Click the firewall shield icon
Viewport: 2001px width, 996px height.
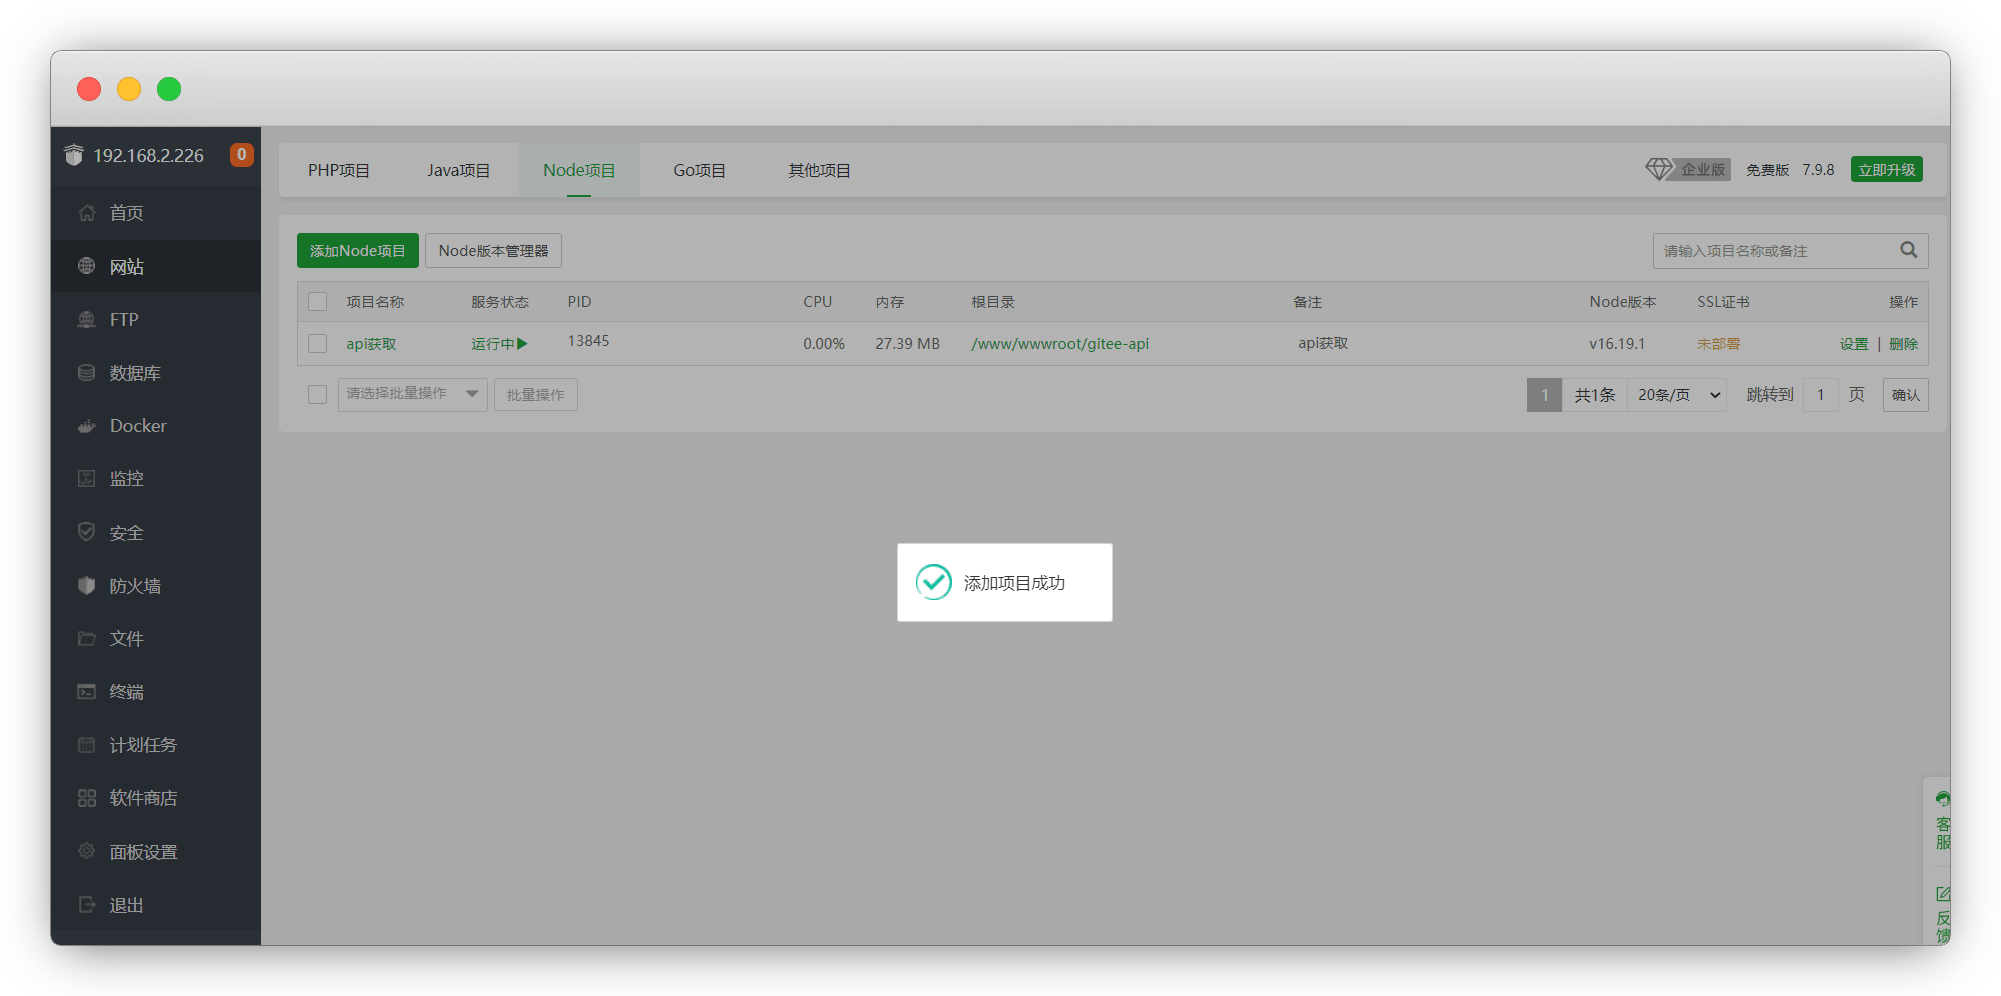pos(87,586)
